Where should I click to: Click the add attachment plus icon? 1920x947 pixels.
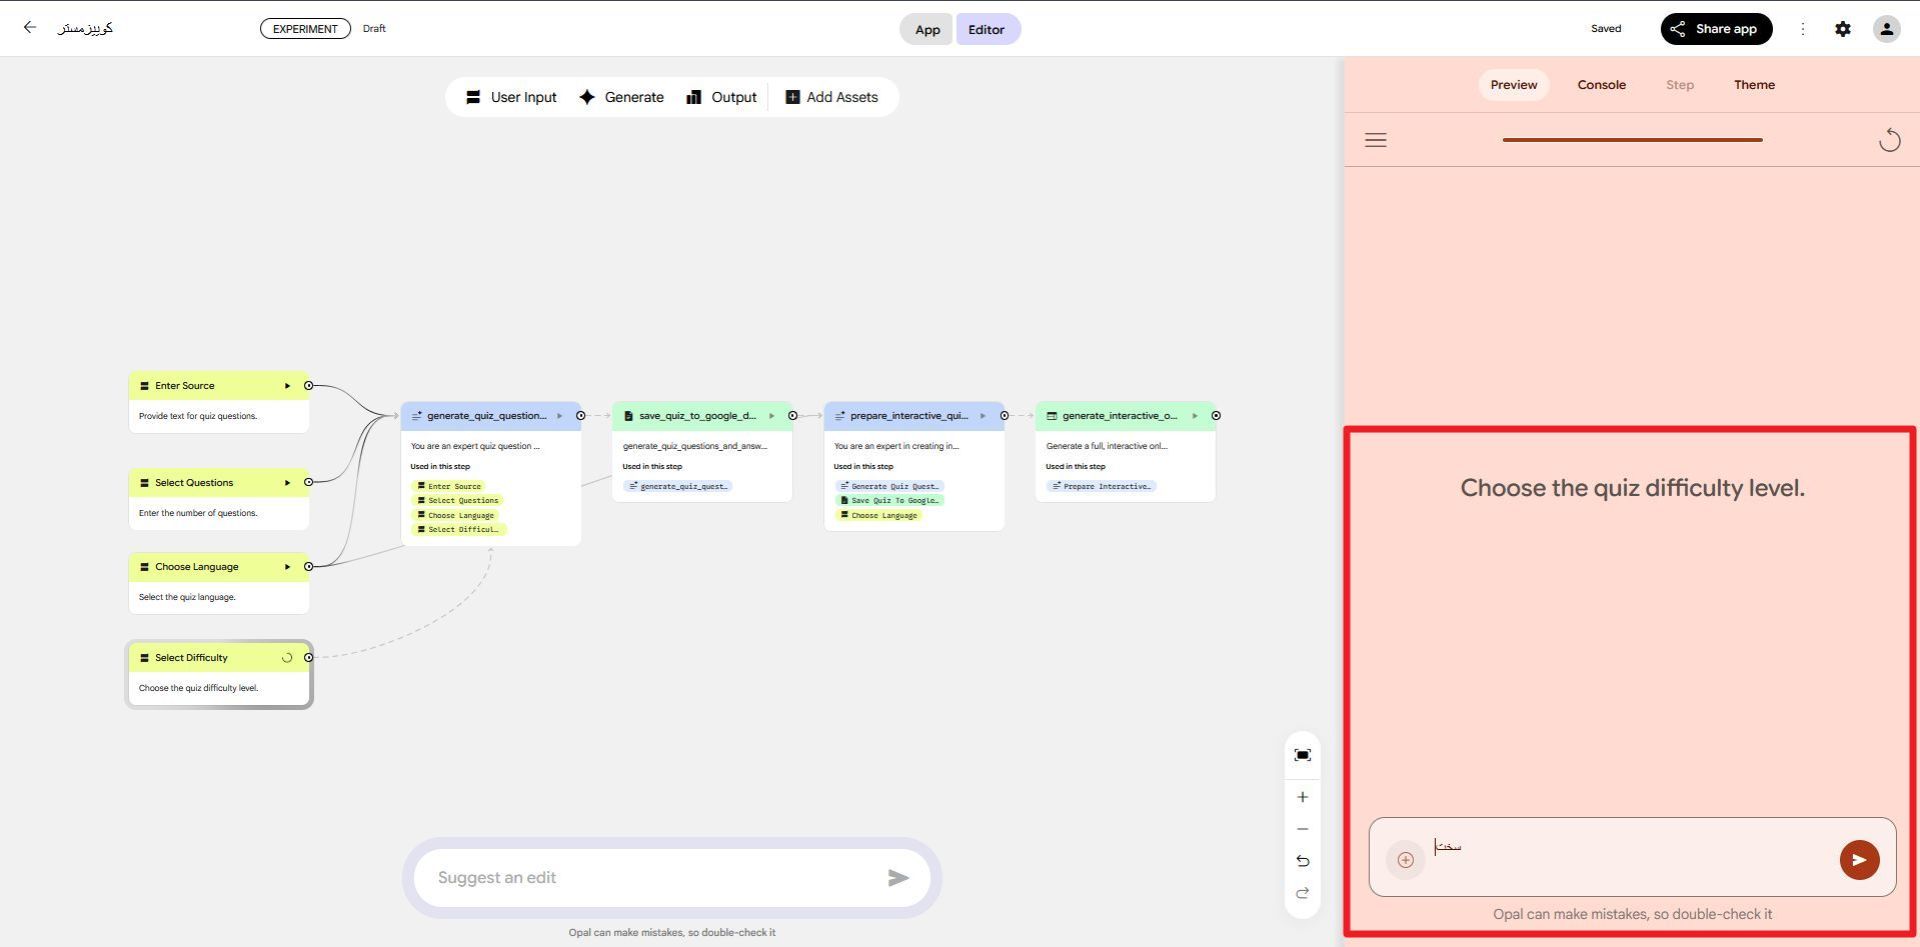click(x=1405, y=860)
